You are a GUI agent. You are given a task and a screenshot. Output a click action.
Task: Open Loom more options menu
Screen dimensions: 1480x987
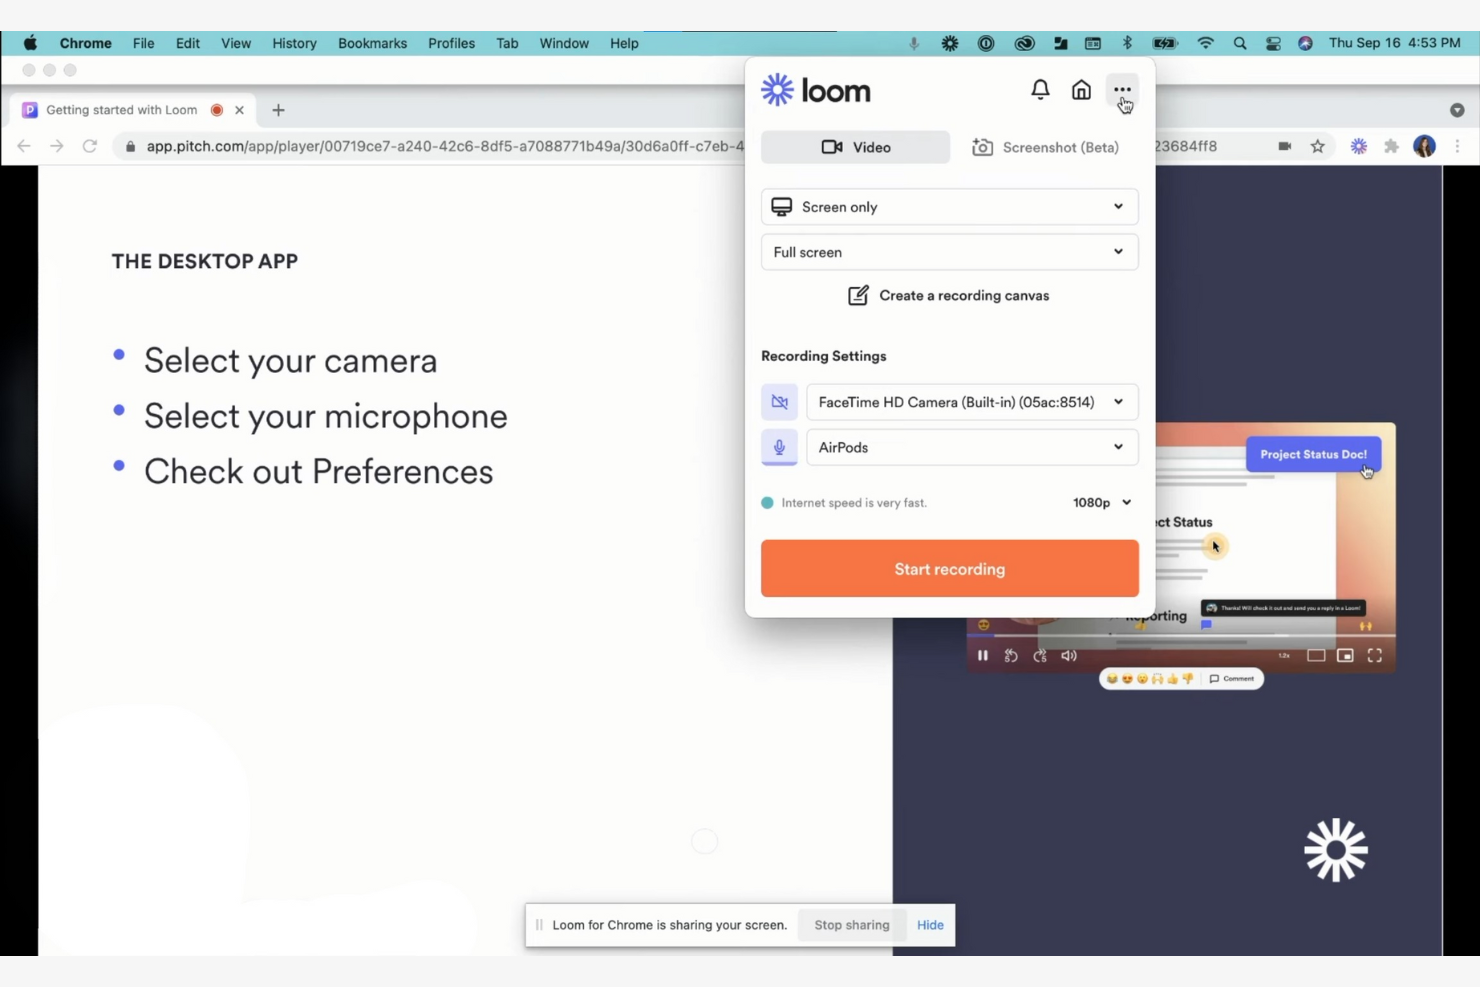tap(1122, 90)
